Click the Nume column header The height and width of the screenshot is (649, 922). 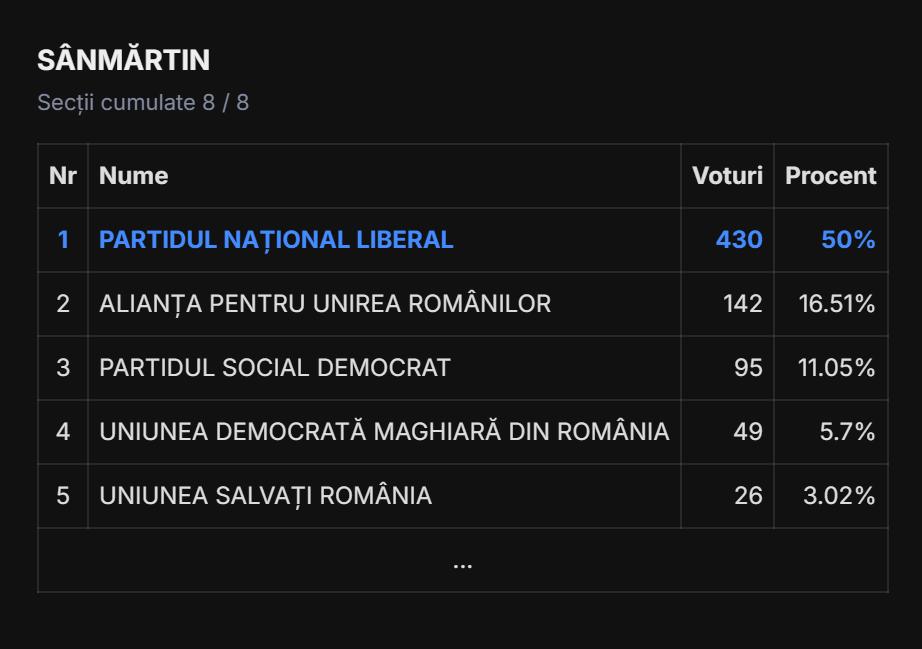point(134,176)
